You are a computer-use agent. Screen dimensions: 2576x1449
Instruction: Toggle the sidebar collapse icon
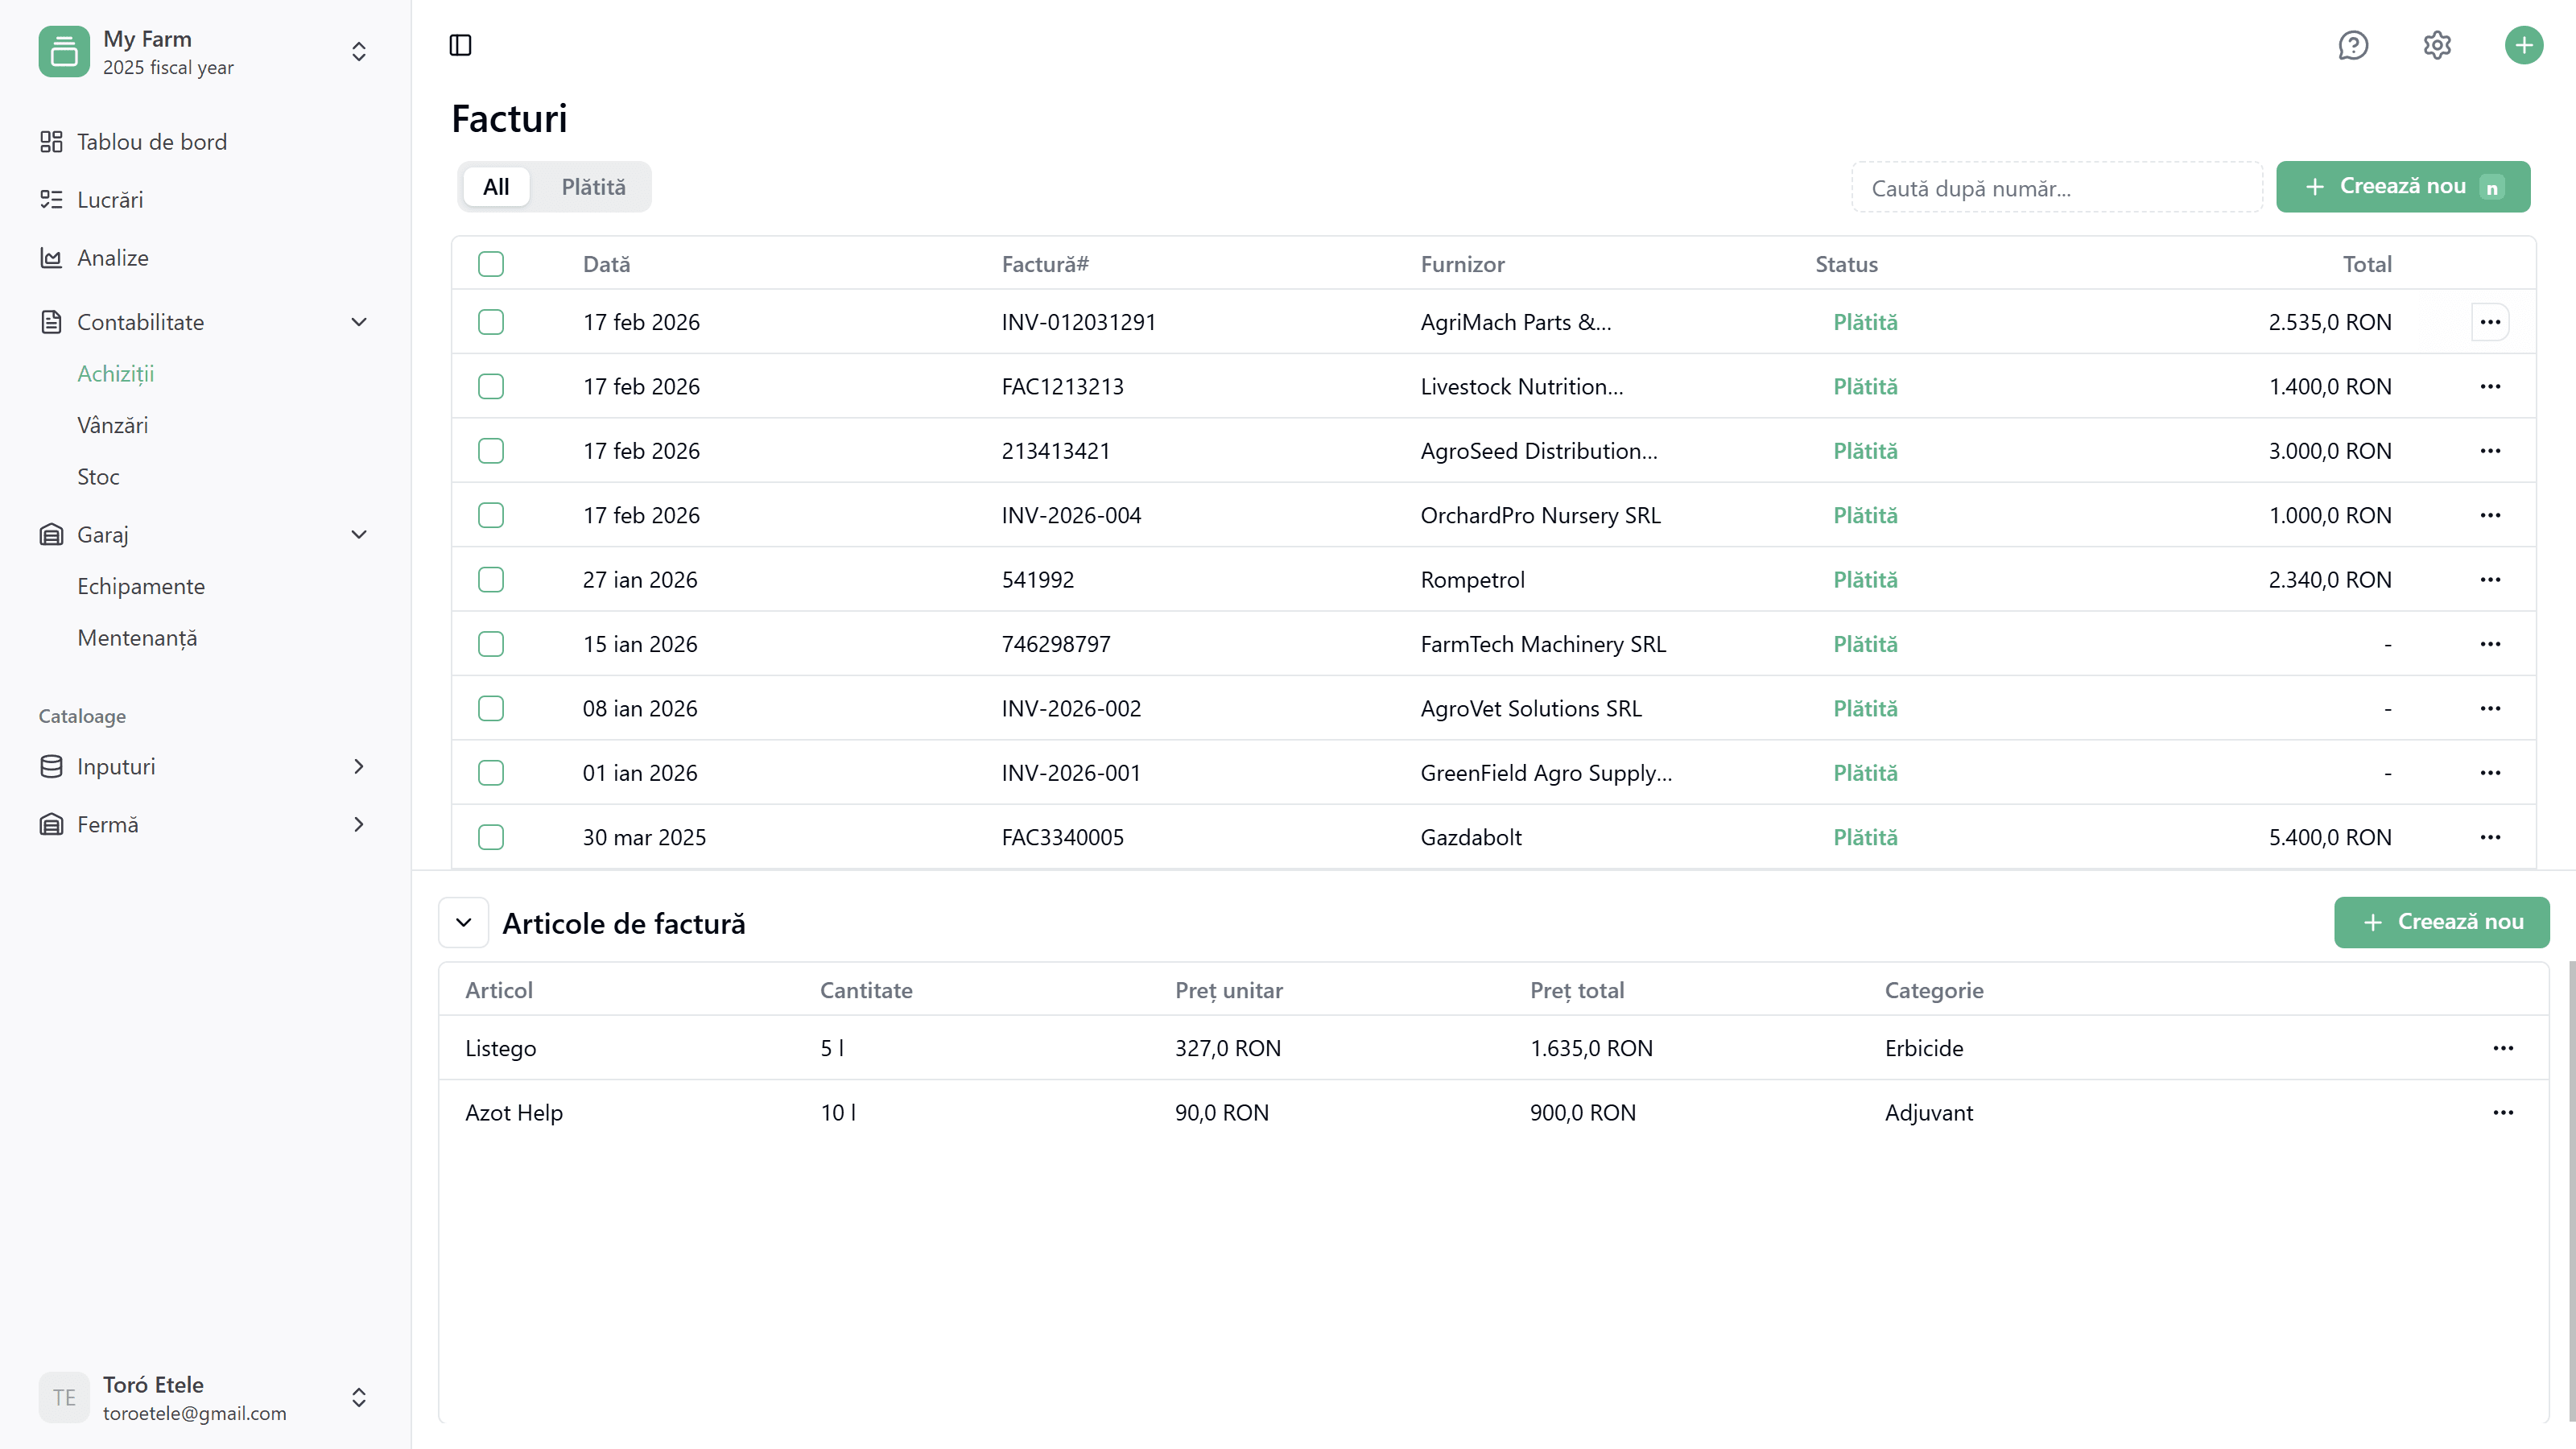click(460, 45)
